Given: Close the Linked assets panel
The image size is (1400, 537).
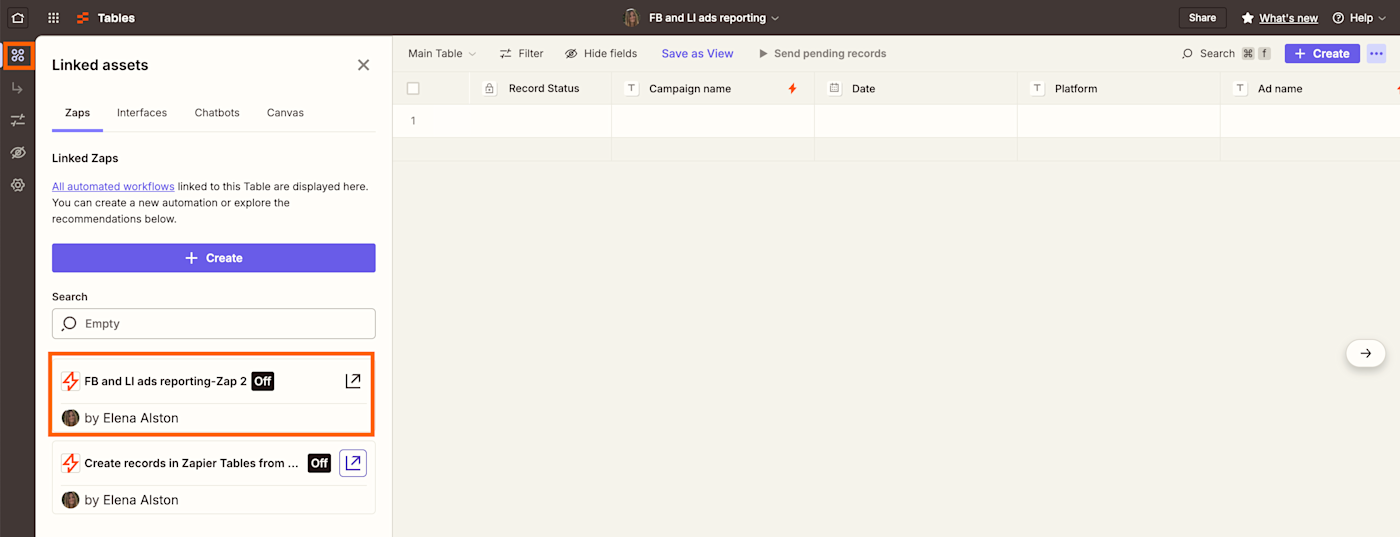Looking at the screenshot, I should [363, 65].
